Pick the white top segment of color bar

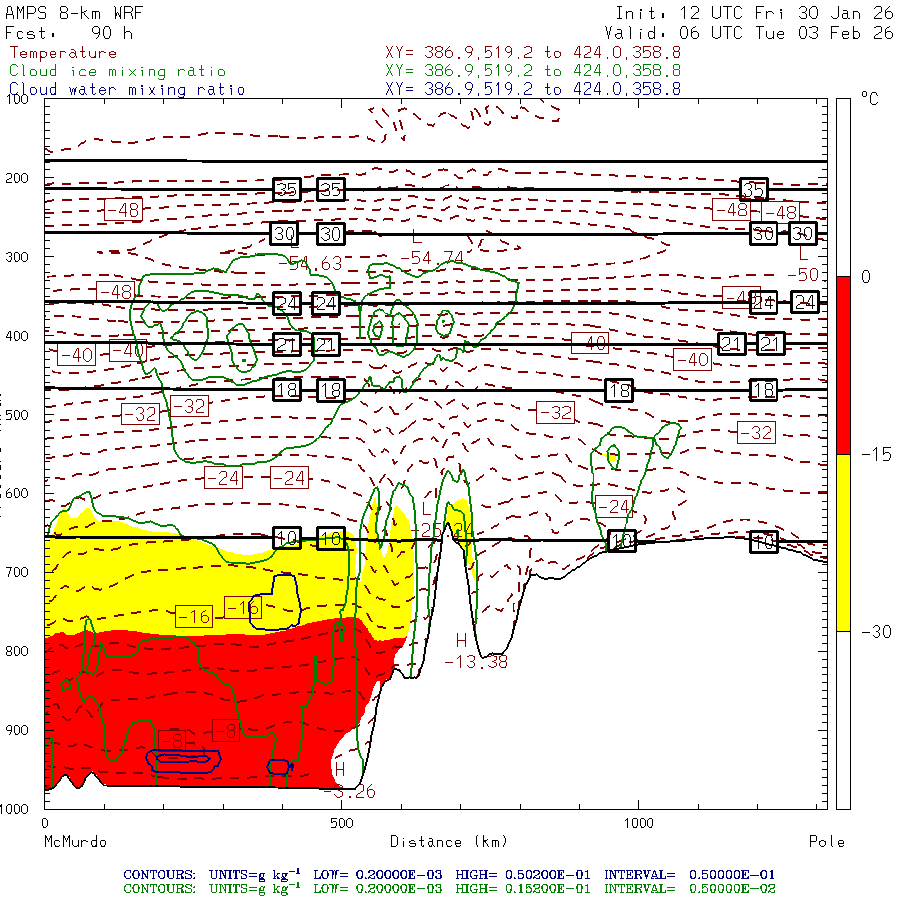[x=843, y=188]
